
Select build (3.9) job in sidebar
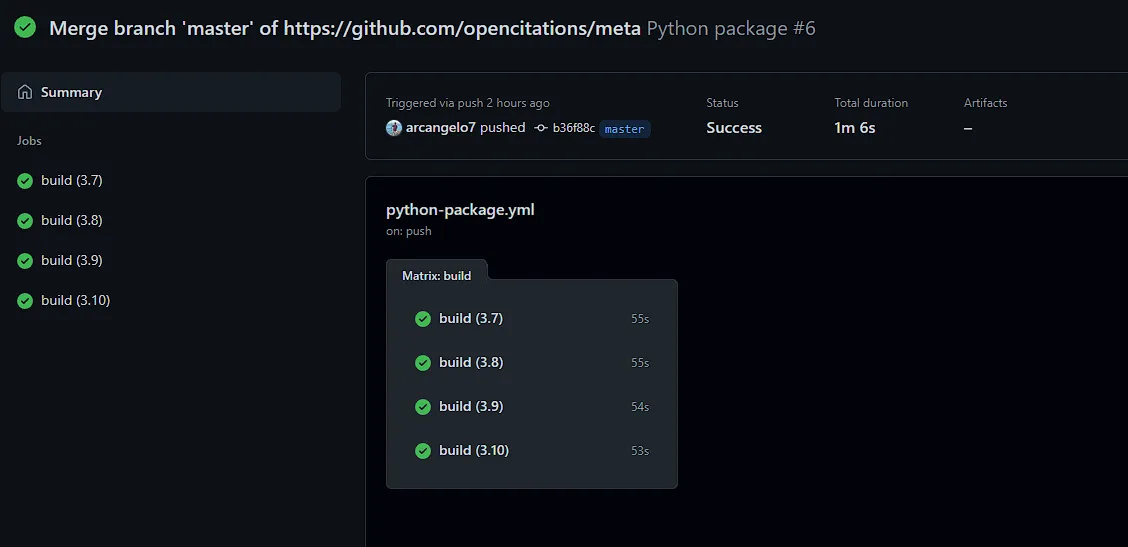(72, 261)
